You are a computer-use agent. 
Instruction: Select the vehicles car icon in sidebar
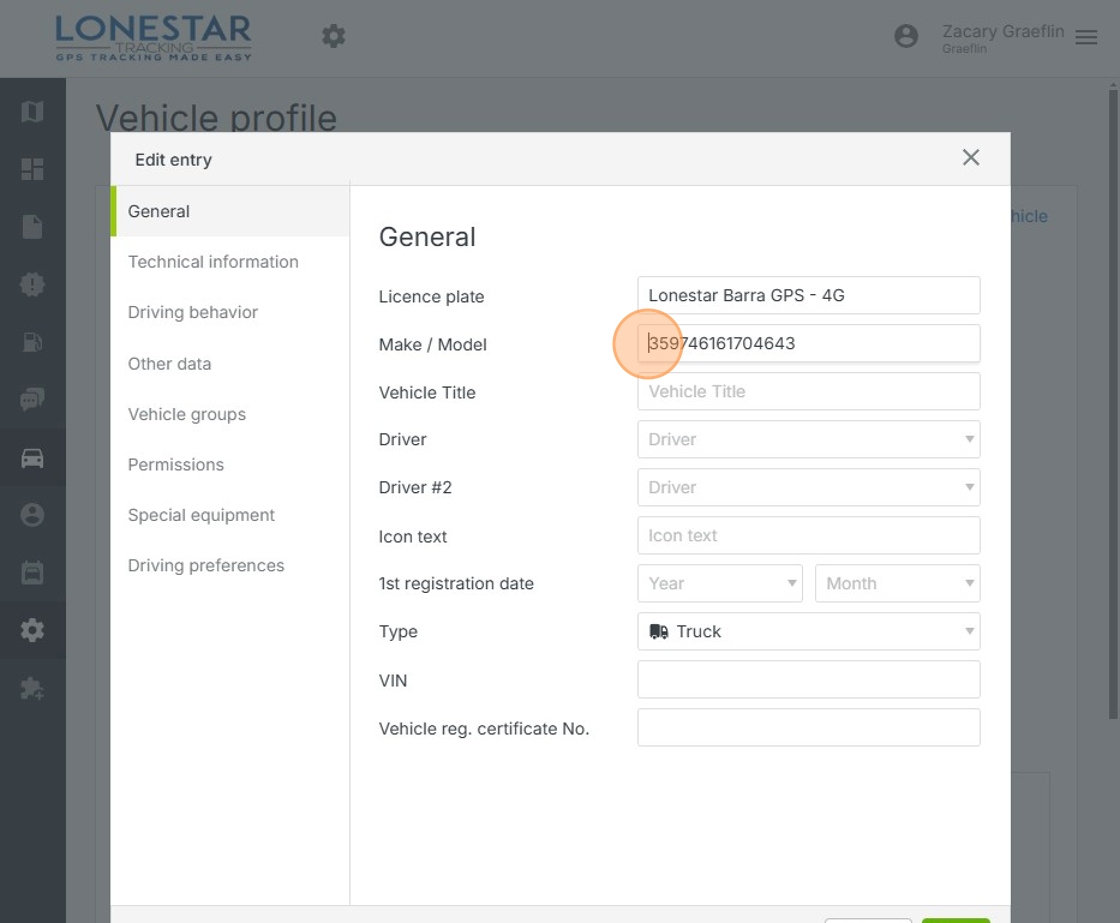[x=32, y=458]
